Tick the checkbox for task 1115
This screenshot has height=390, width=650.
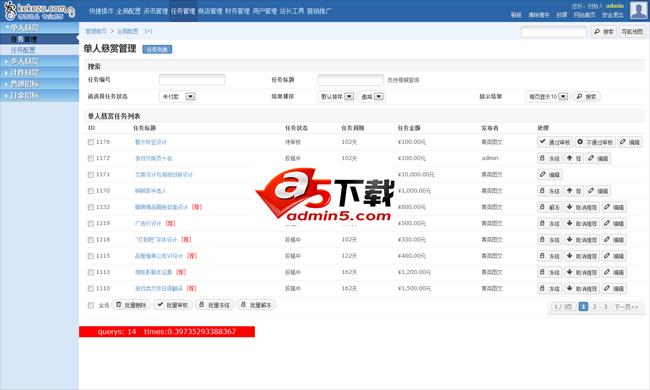click(x=91, y=256)
